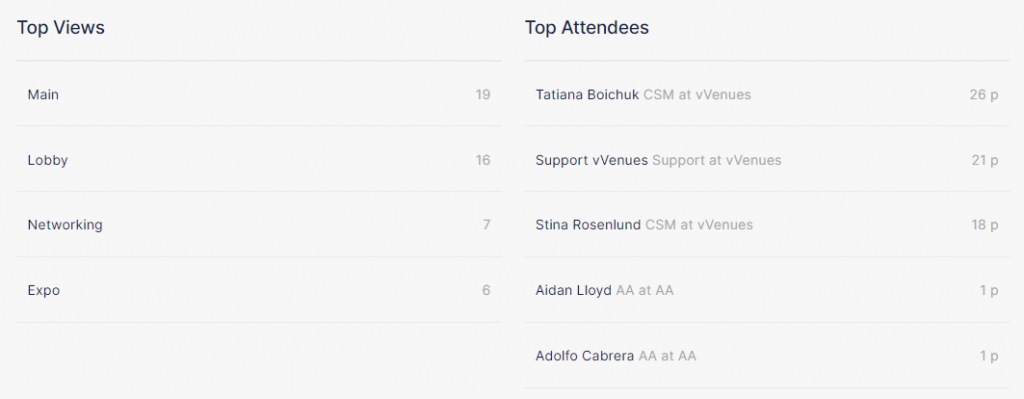Click the Top Attendees heading
Viewport: 1024px width, 399px height.
coord(587,27)
